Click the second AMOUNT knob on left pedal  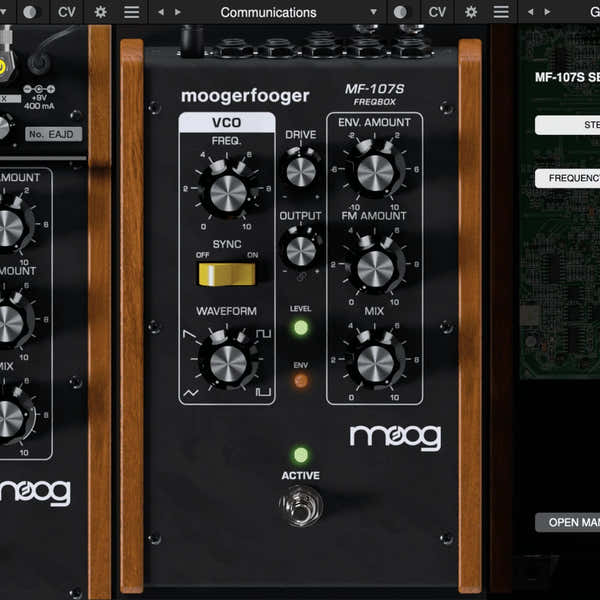11,323
